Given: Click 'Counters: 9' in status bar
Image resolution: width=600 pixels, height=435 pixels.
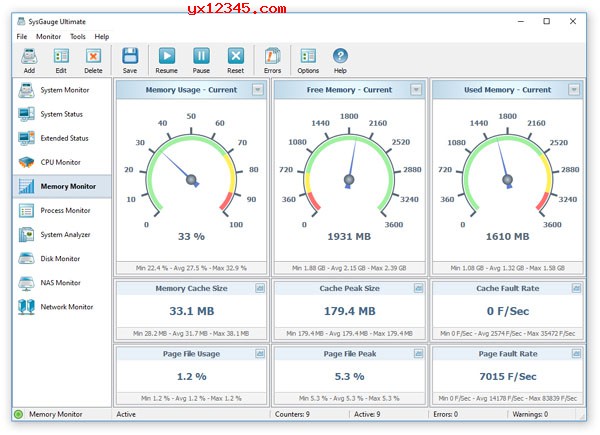Looking at the screenshot, I should pyautogui.click(x=292, y=414).
